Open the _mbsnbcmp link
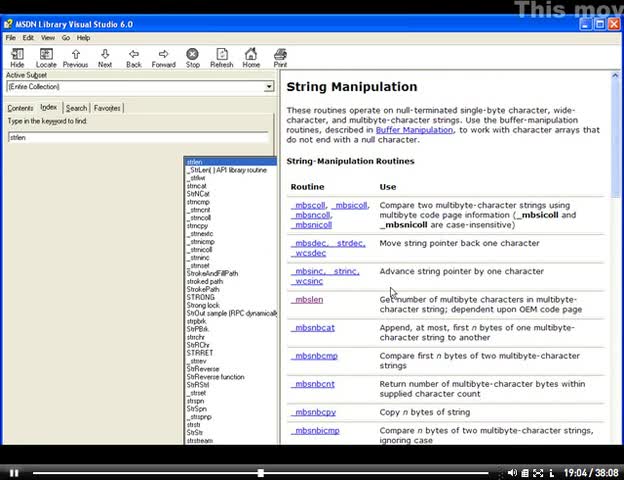Screen dimensions: 624x480 coord(314,356)
